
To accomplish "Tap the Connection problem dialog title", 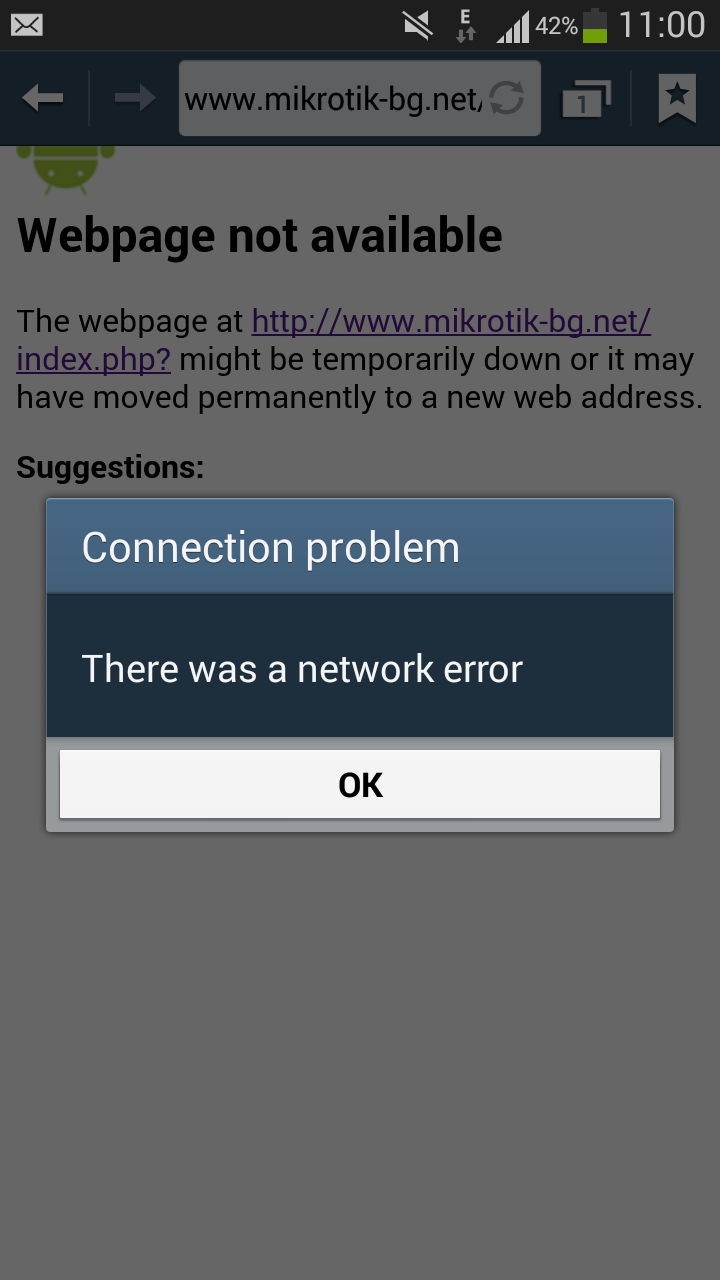I will click(270, 548).
